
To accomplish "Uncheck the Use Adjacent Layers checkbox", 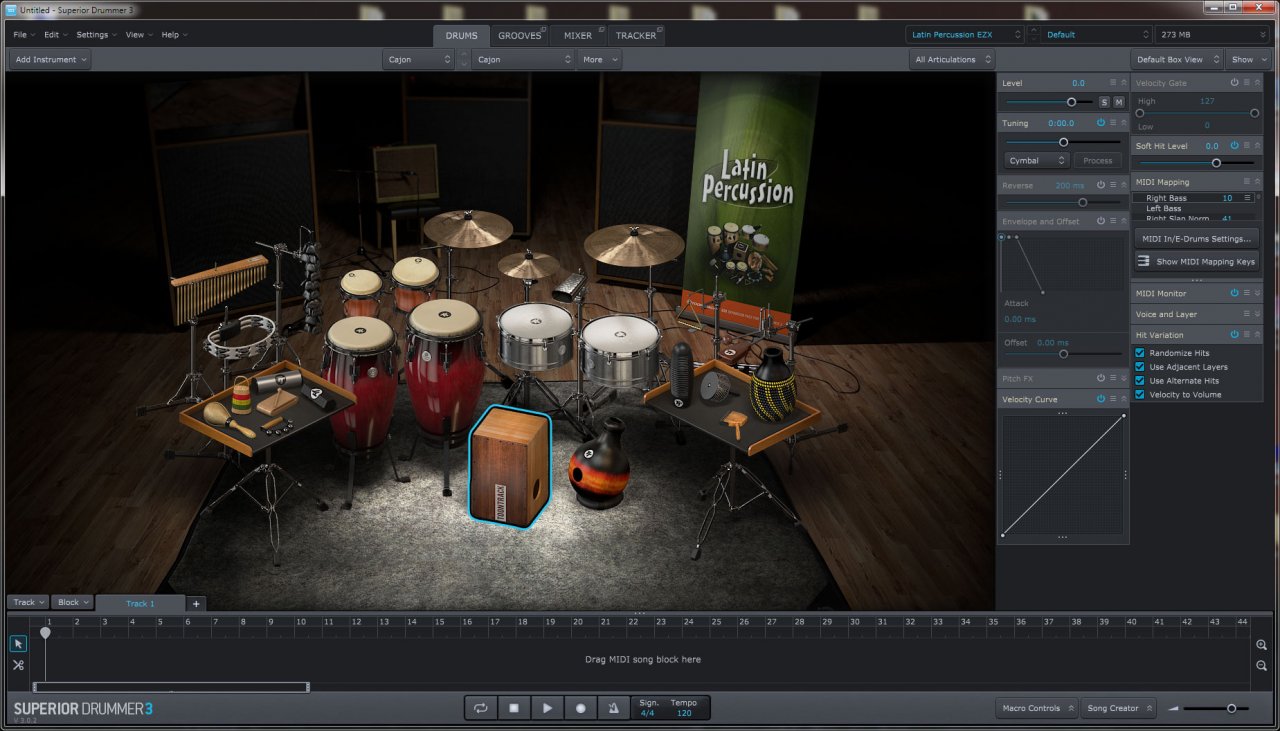I will [1140, 367].
